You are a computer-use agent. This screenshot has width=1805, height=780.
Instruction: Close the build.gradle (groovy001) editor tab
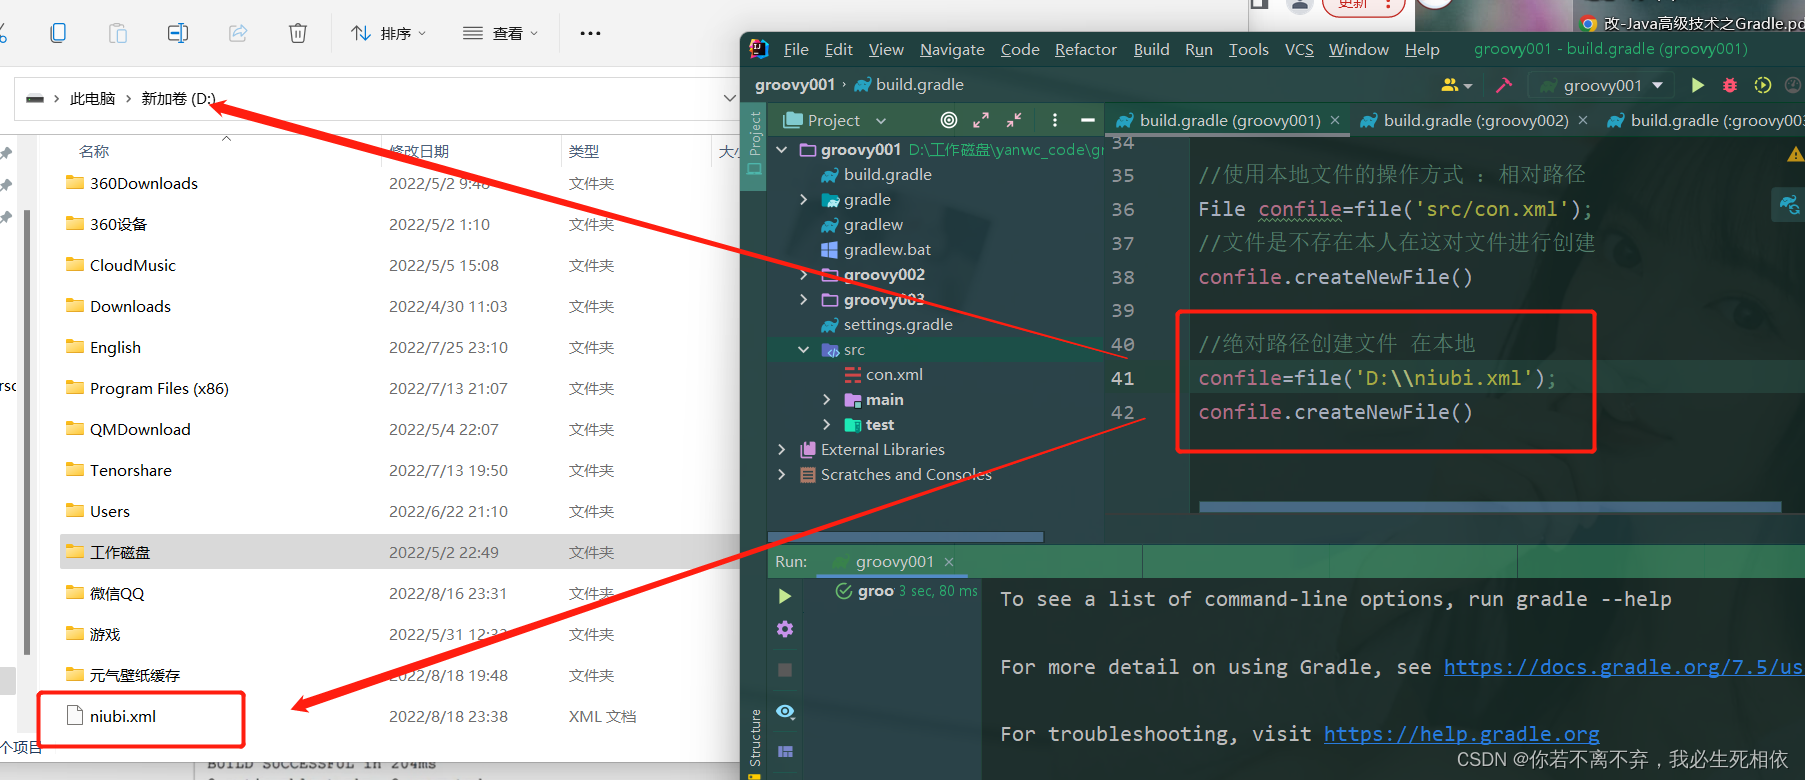pos(1334,120)
